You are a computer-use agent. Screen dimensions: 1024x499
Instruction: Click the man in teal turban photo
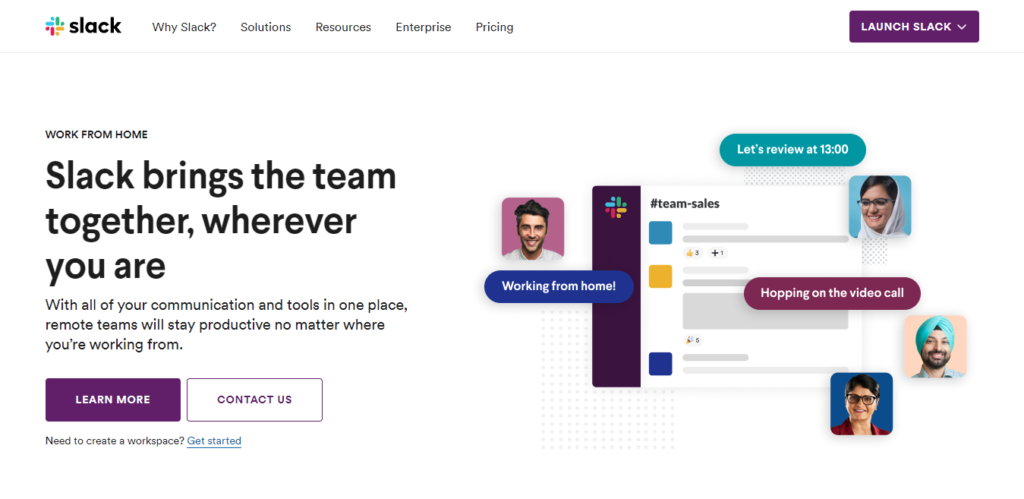tap(935, 346)
